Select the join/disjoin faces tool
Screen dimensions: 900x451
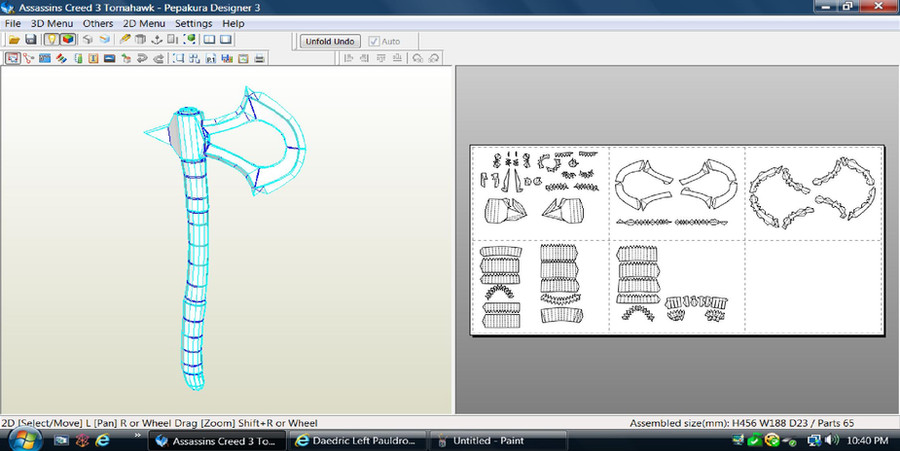(28, 58)
